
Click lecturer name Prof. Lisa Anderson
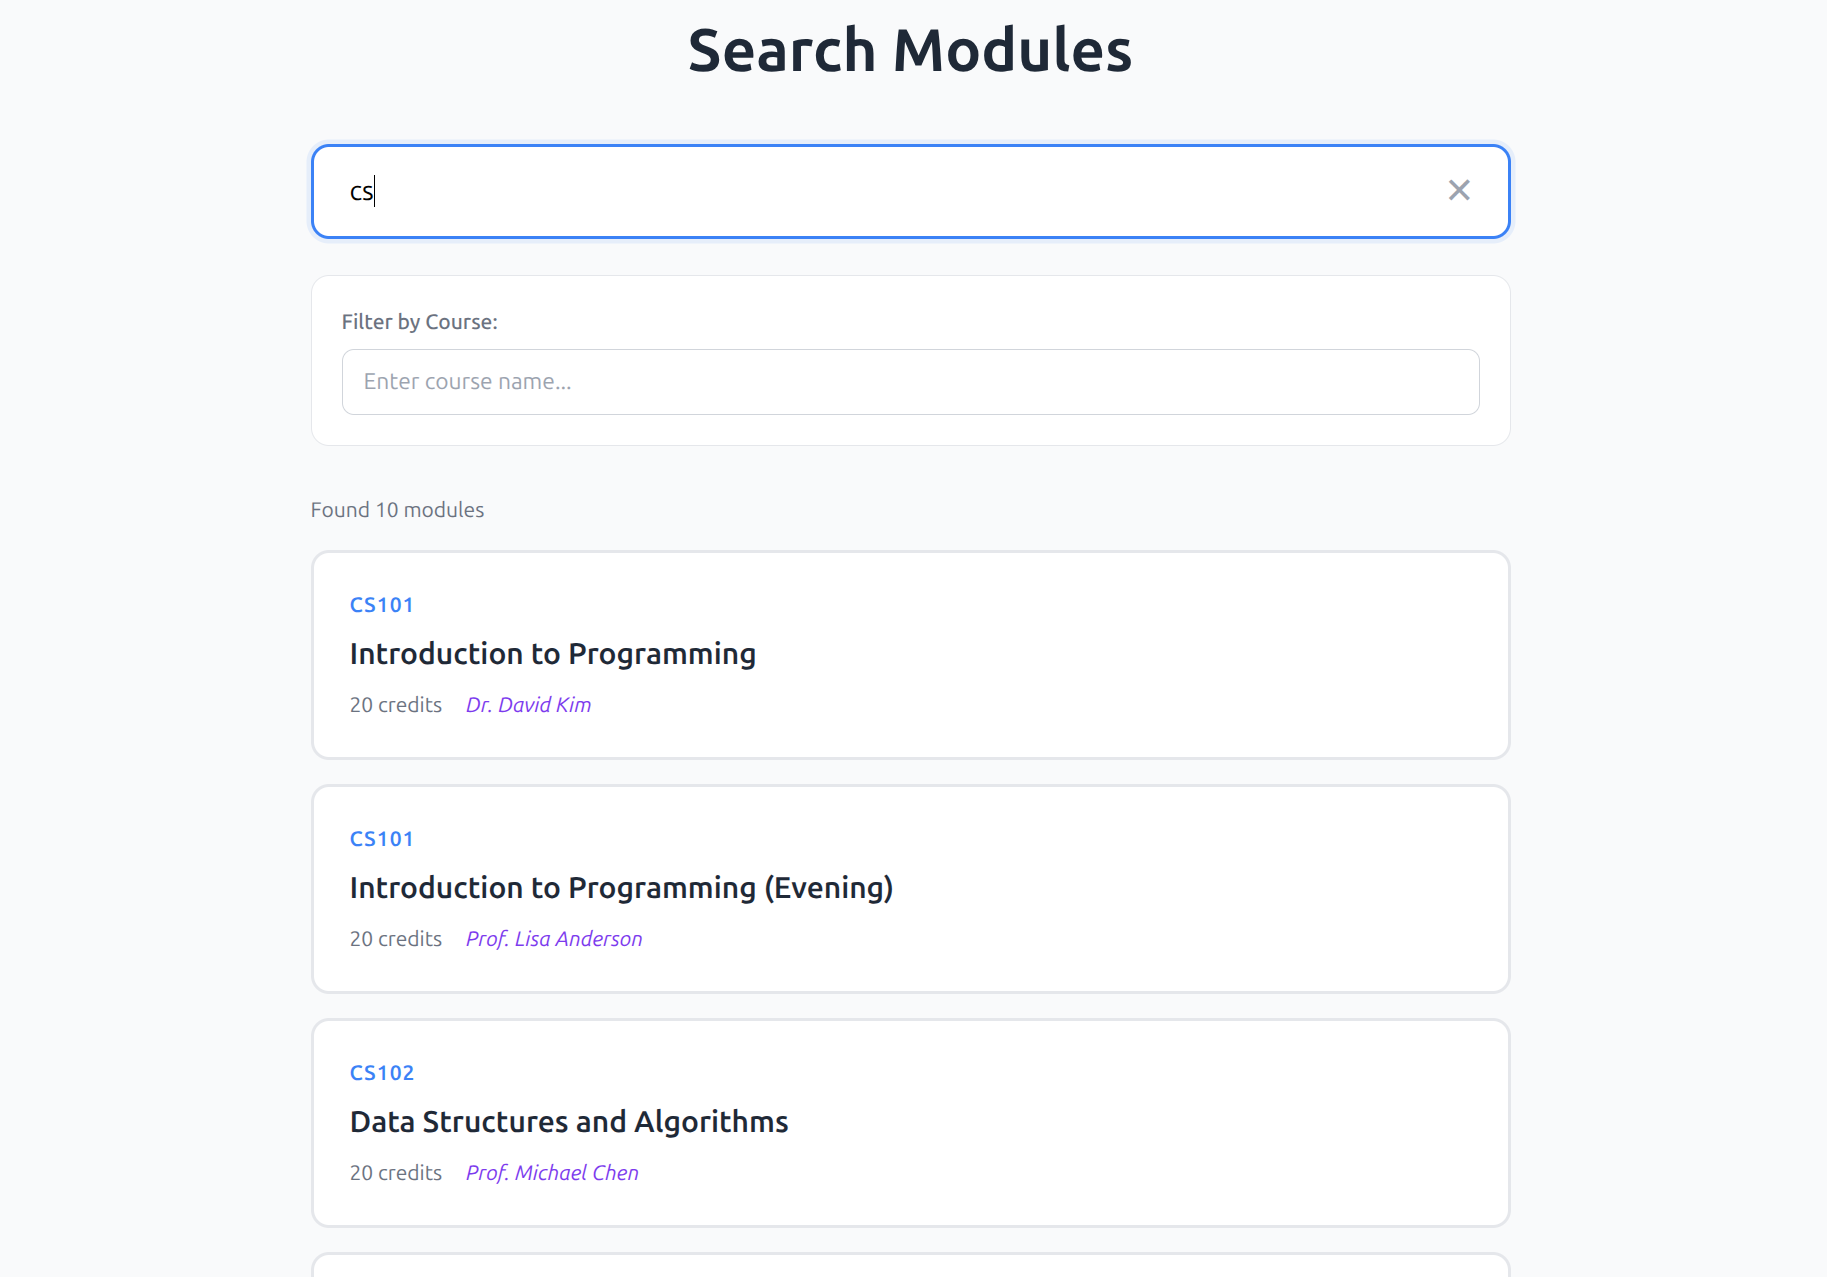tap(554, 939)
